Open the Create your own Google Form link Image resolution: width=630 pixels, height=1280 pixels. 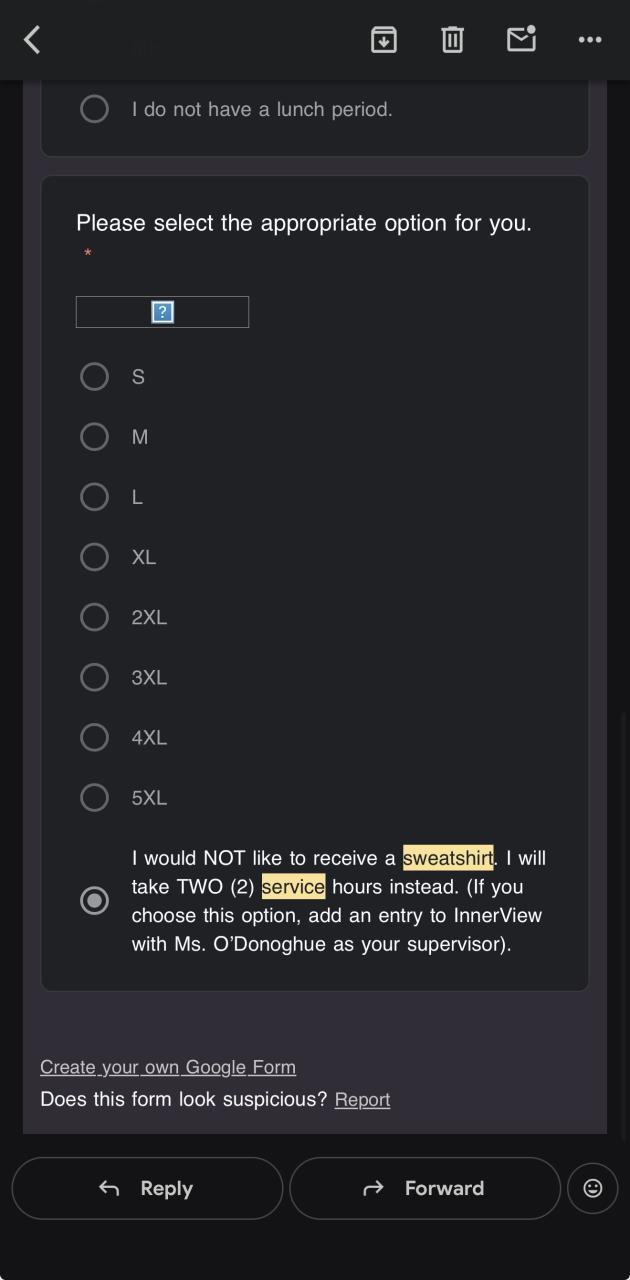click(168, 1067)
